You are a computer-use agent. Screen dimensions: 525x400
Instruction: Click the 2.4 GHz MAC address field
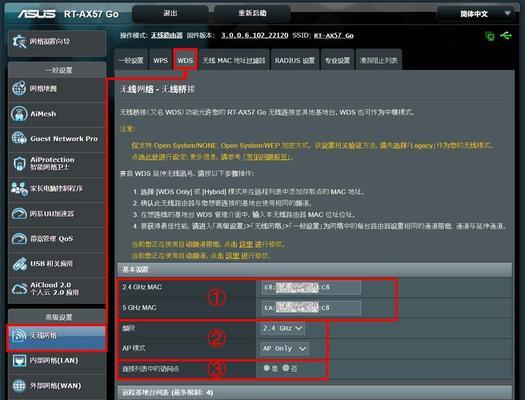(311, 287)
